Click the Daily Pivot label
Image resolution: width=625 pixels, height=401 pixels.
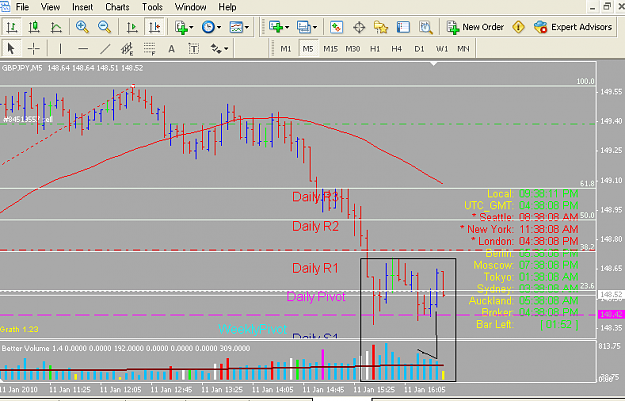(316, 297)
